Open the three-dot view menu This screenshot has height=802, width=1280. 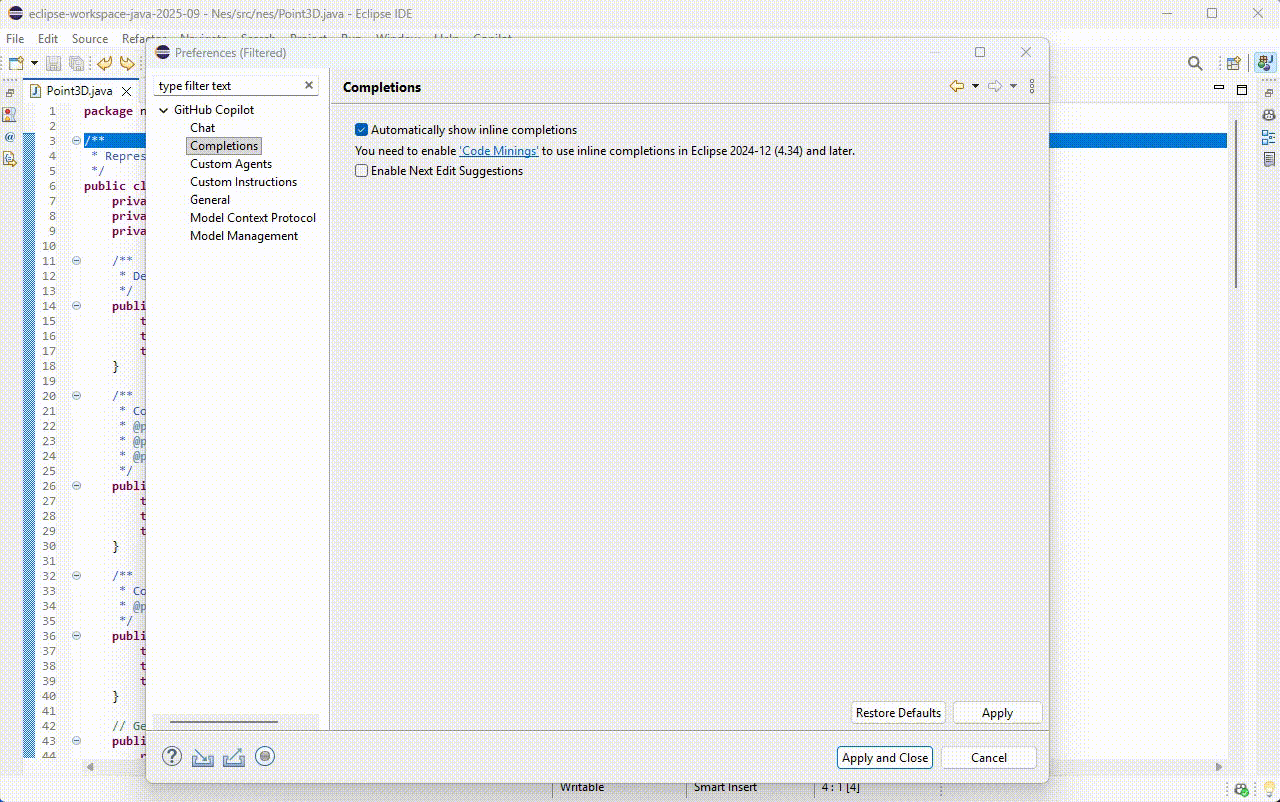[1032, 86]
